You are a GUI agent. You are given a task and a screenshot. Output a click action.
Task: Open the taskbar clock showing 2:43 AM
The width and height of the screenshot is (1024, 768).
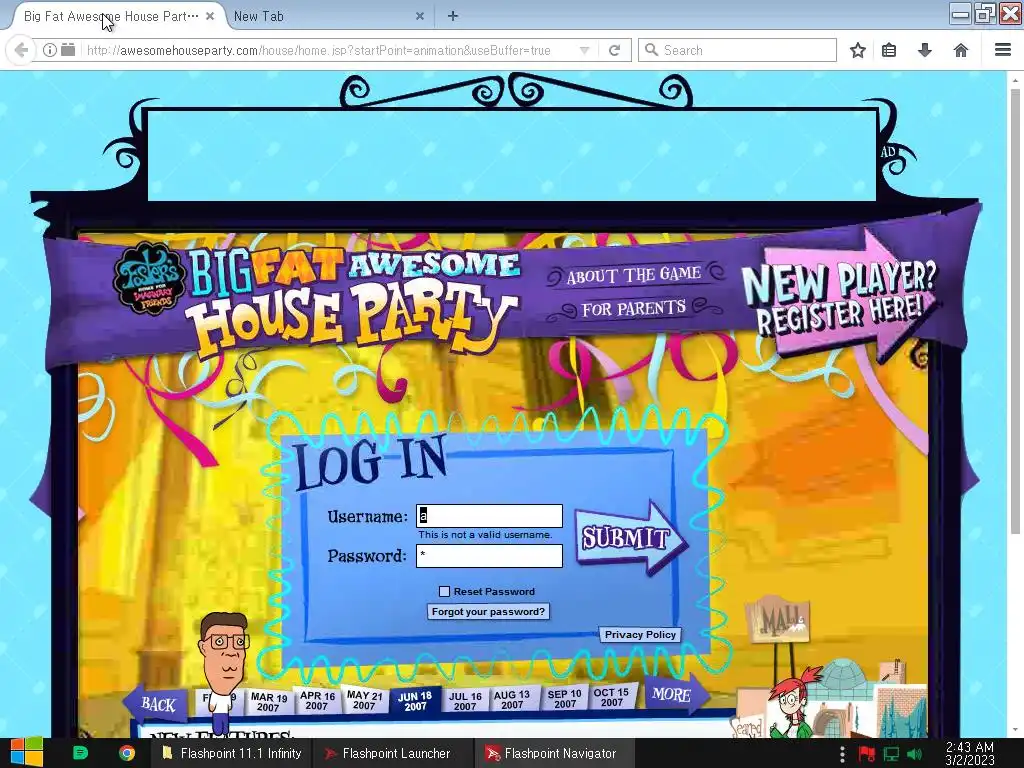click(x=970, y=754)
